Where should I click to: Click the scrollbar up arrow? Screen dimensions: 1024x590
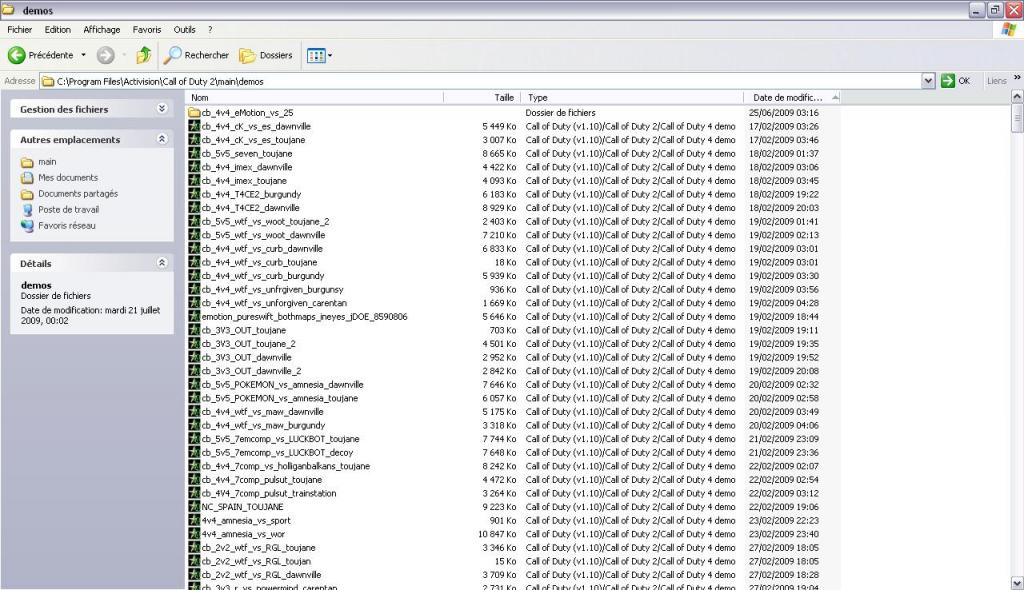click(x=1017, y=97)
